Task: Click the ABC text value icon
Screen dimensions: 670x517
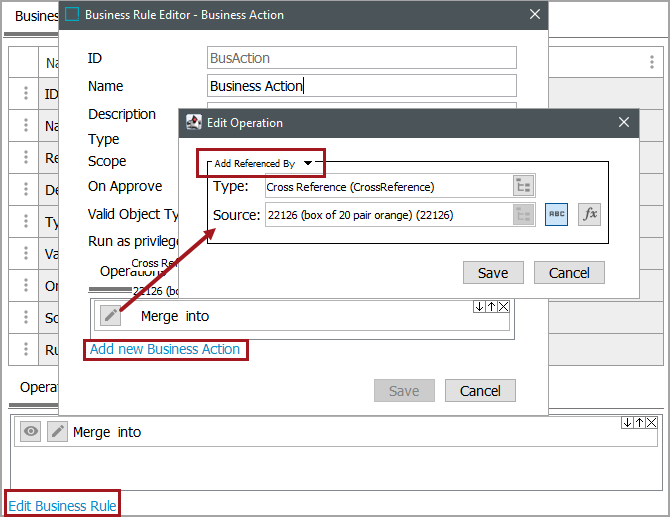Action: click(x=556, y=214)
